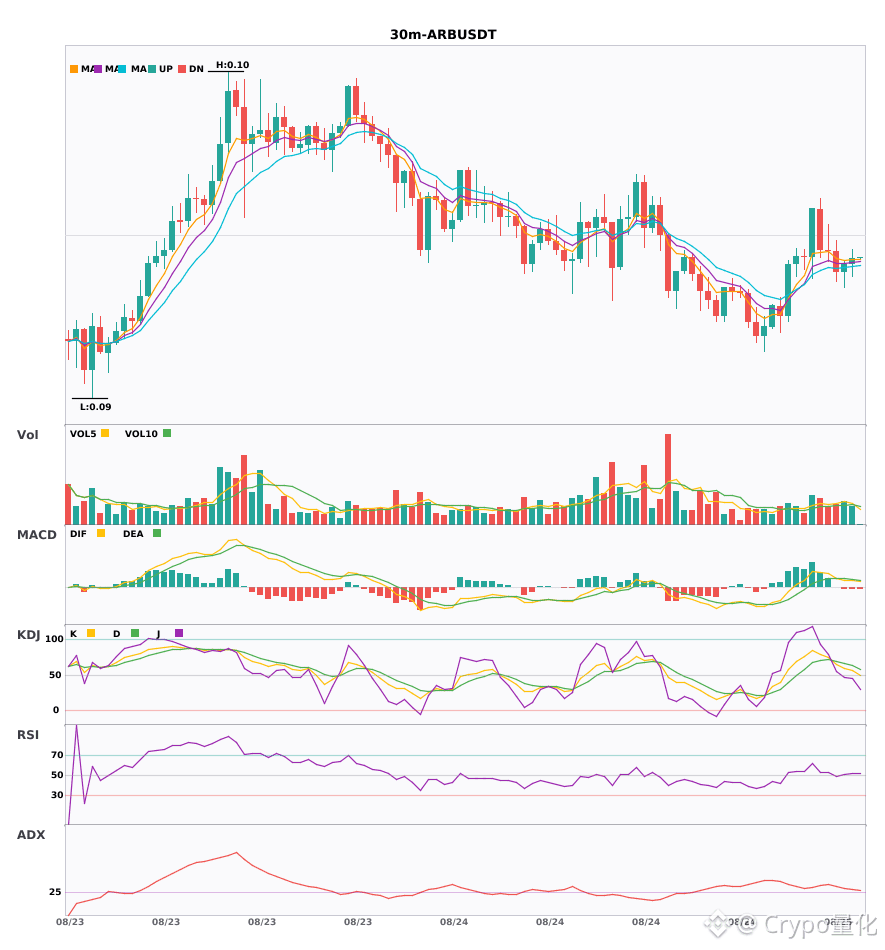Image resolution: width=885 pixels, height=950 pixels.
Task: Click the green VOL10 legend square
Action: point(167,433)
